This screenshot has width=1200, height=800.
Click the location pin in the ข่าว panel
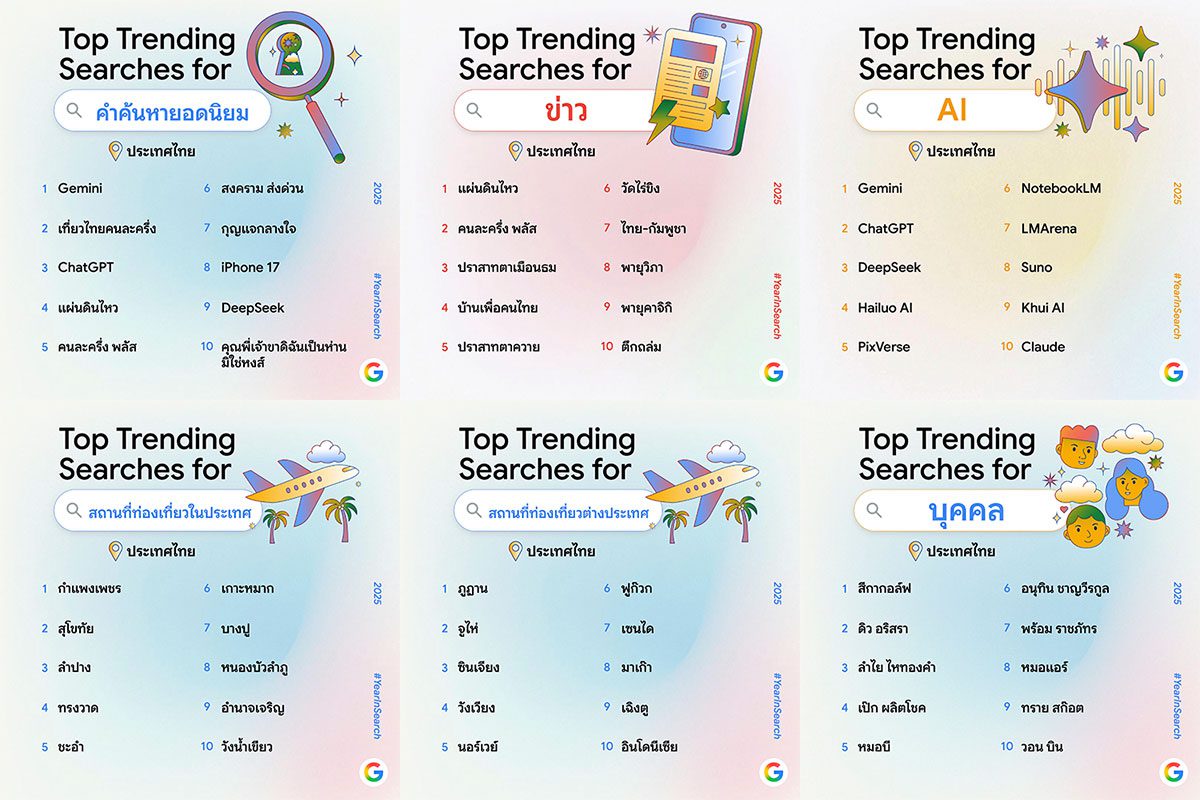515,151
